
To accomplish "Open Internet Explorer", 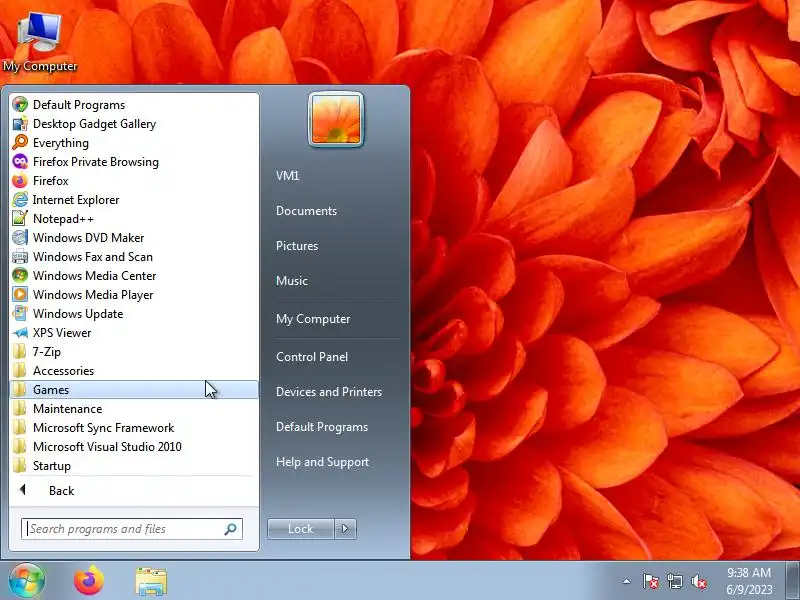I will pos(134,199).
